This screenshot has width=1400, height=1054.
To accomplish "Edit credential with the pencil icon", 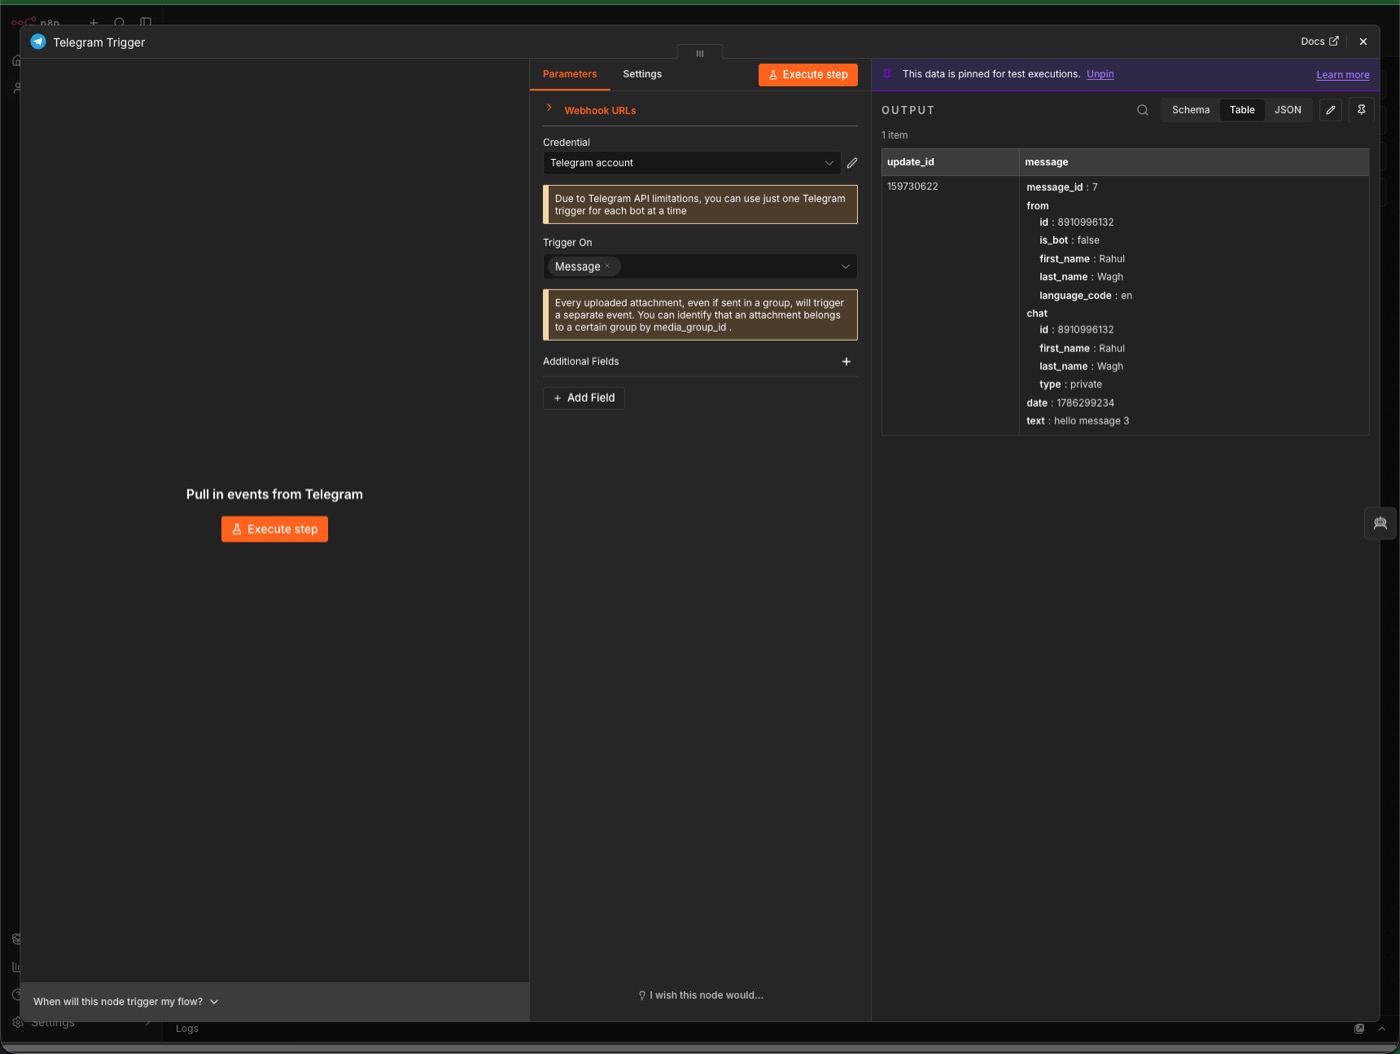I will click(852, 163).
